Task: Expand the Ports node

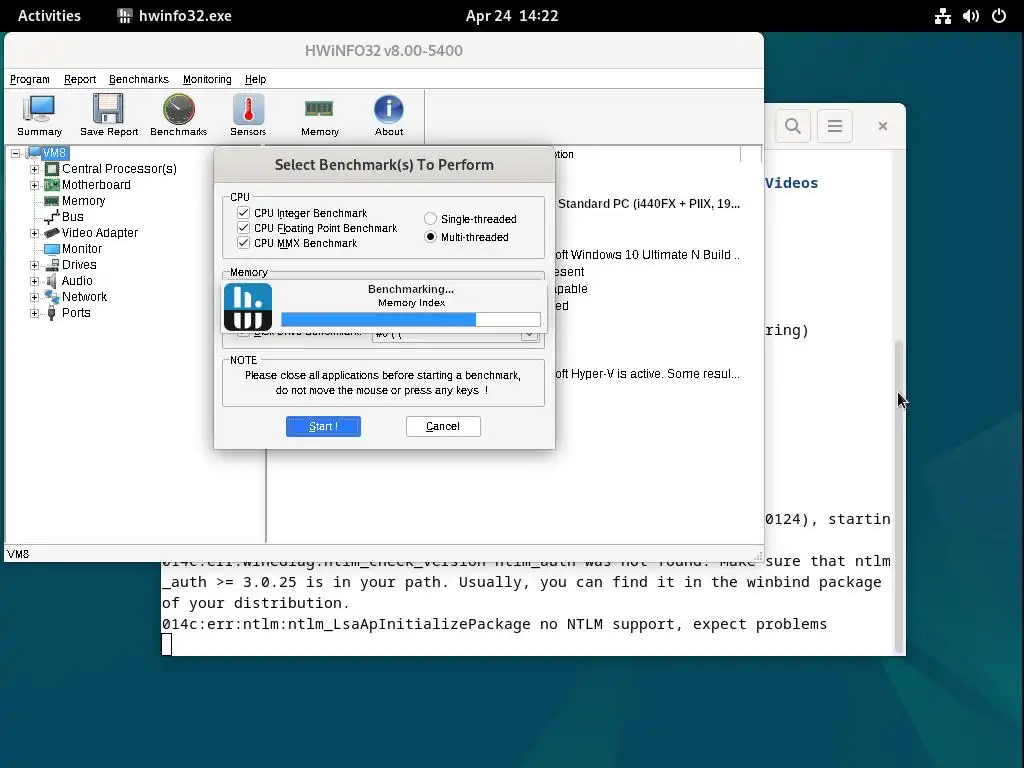Action: click(35, 313)
